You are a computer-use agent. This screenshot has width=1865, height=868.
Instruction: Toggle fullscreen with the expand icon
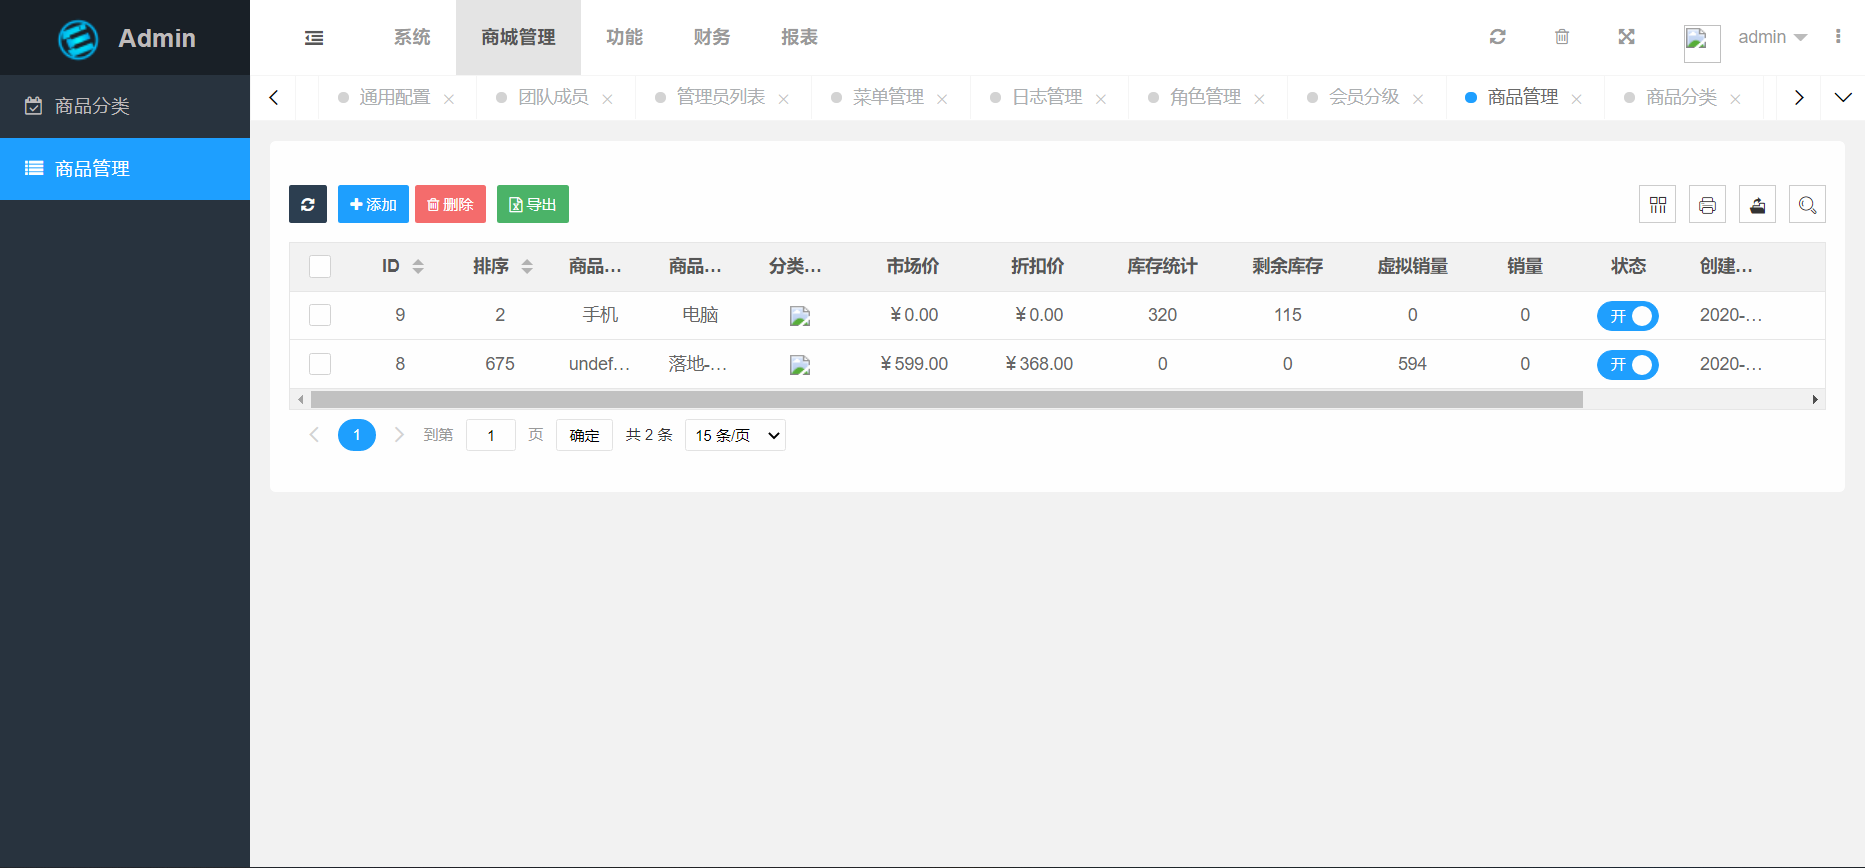[x=1627, y=37]
